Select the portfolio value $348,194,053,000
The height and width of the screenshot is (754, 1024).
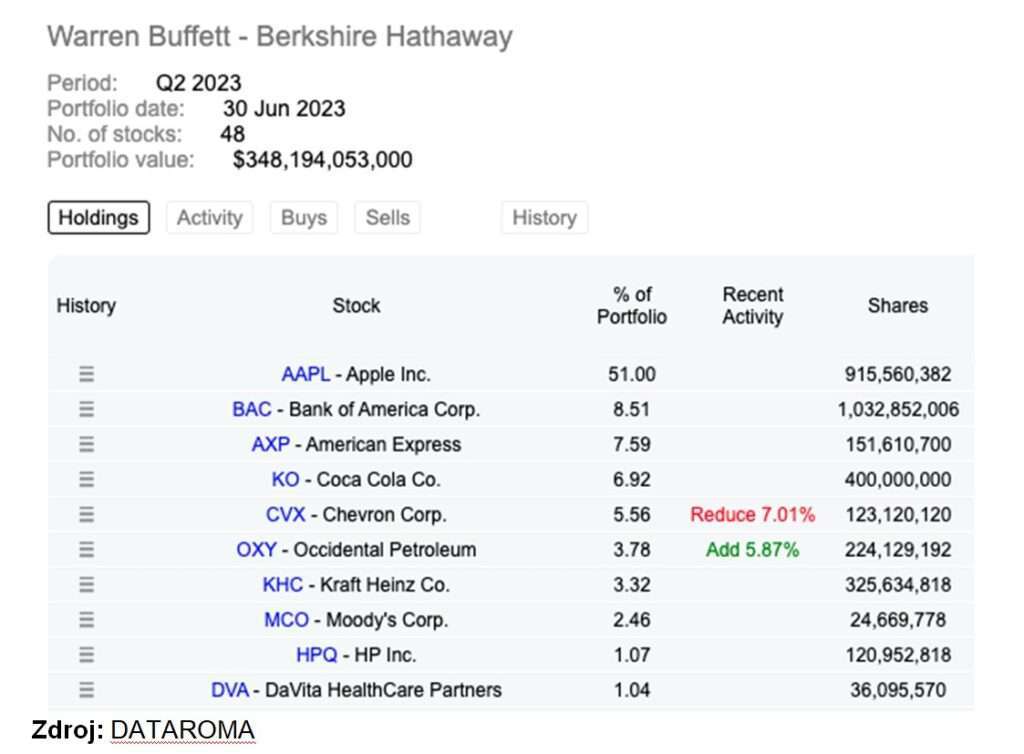click(x=323, y=159)
